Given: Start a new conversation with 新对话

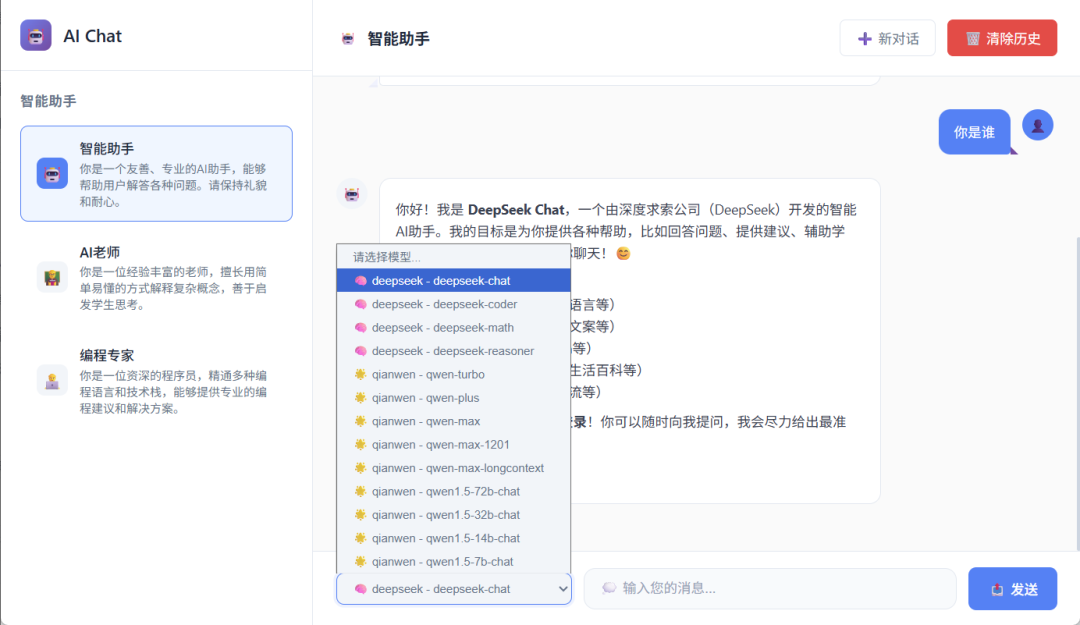Looking at the screenshot, I should pyautogui.click(x=887, y=38).
